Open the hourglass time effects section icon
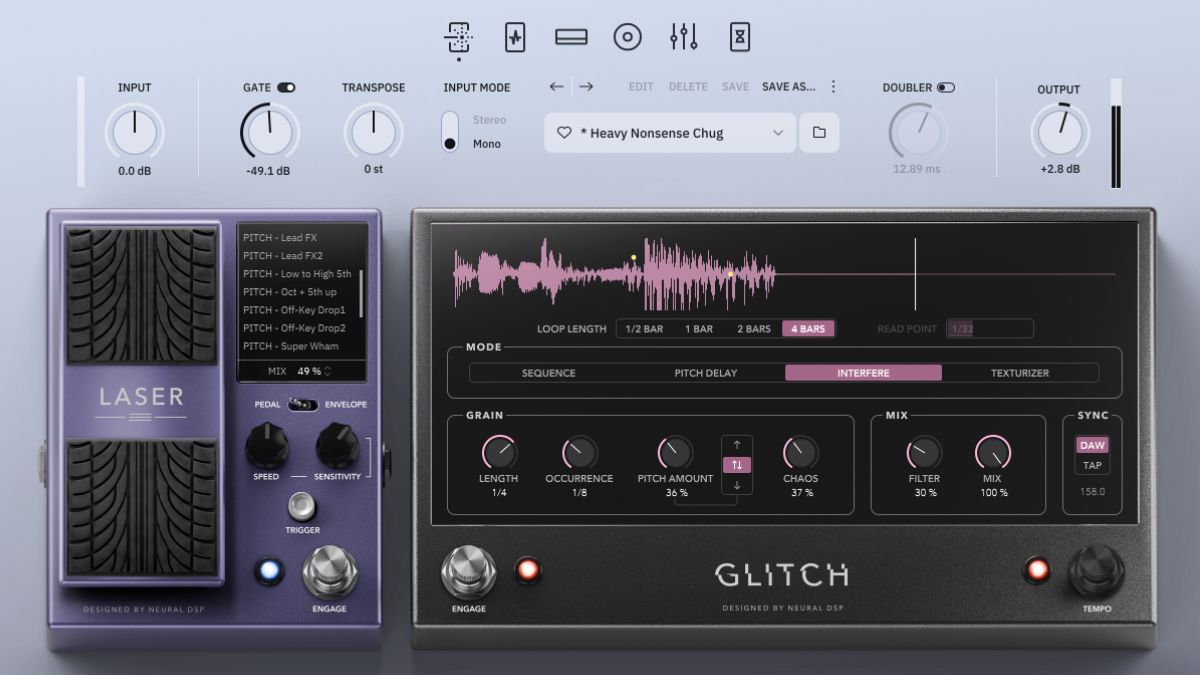The width and height of the screenshot is (1200, 675). (x=739, y=38)
